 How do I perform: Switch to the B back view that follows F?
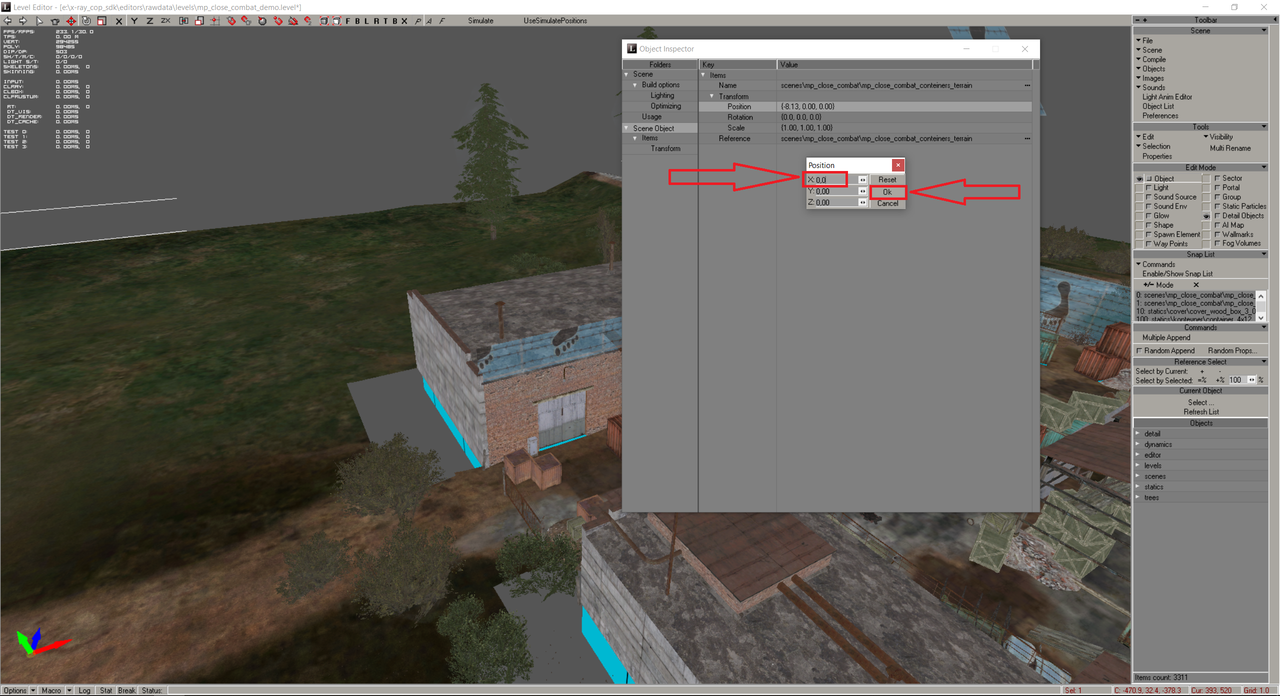click(x=358, y=21)
